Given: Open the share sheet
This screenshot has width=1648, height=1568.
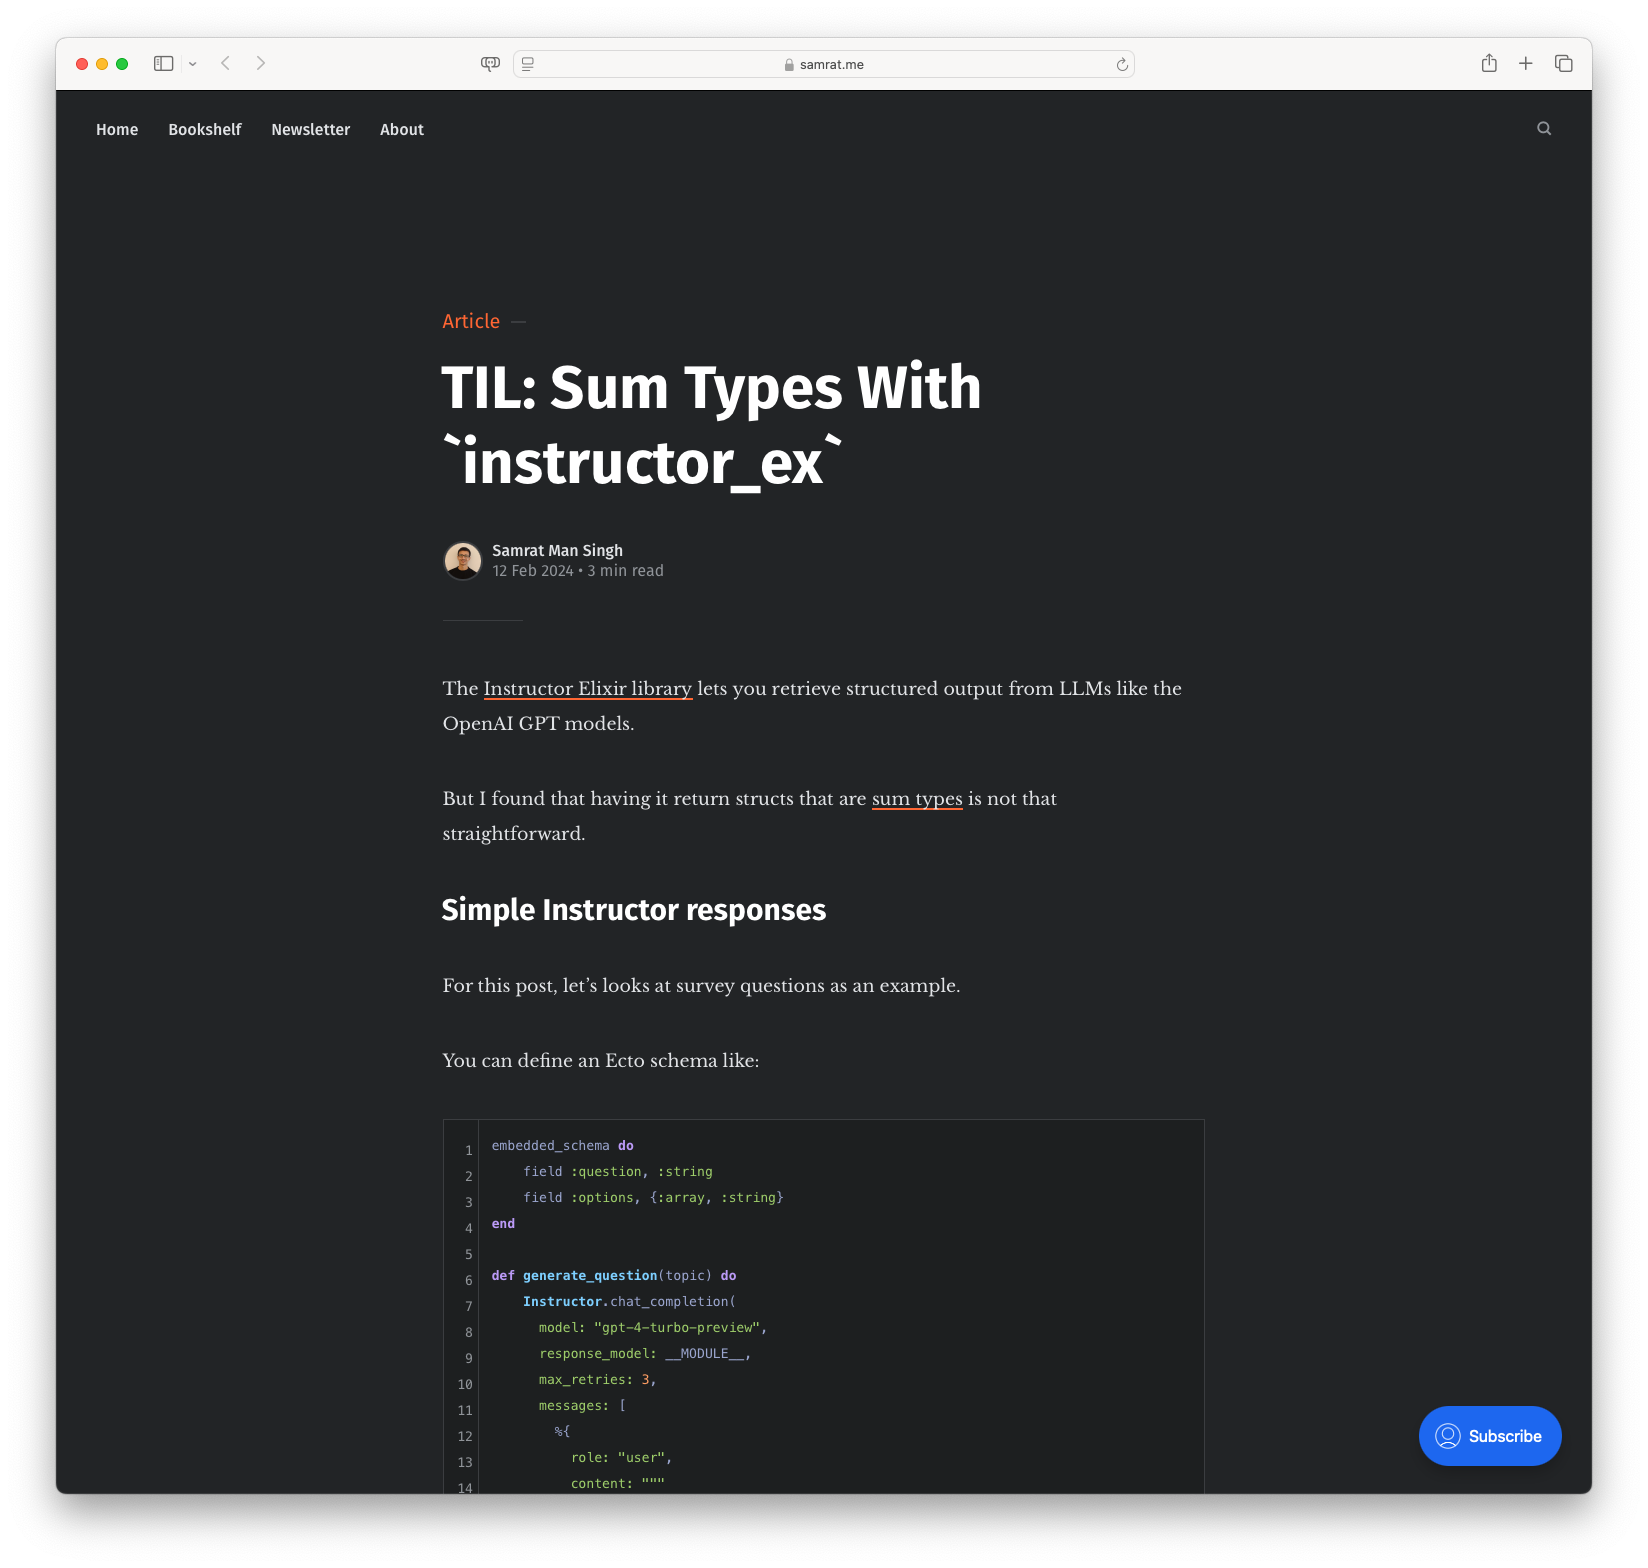Looking at the screenshot, I should click(x=1489, y=63).
